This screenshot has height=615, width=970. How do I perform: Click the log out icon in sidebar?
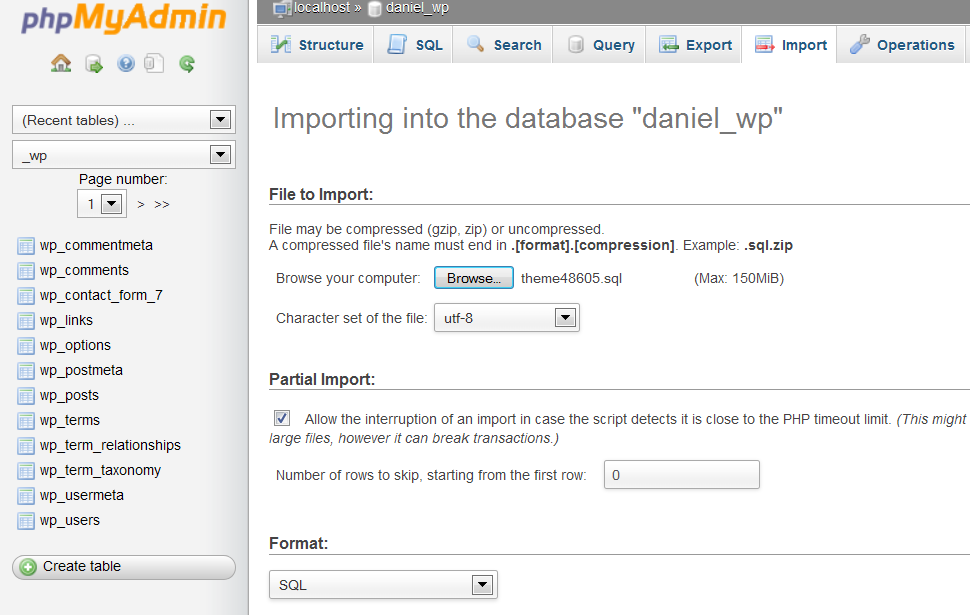click(x=93, y=64)
